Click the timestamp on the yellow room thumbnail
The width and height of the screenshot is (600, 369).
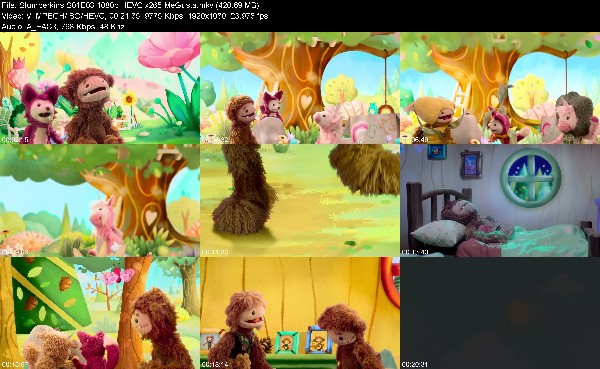point(214,365)
